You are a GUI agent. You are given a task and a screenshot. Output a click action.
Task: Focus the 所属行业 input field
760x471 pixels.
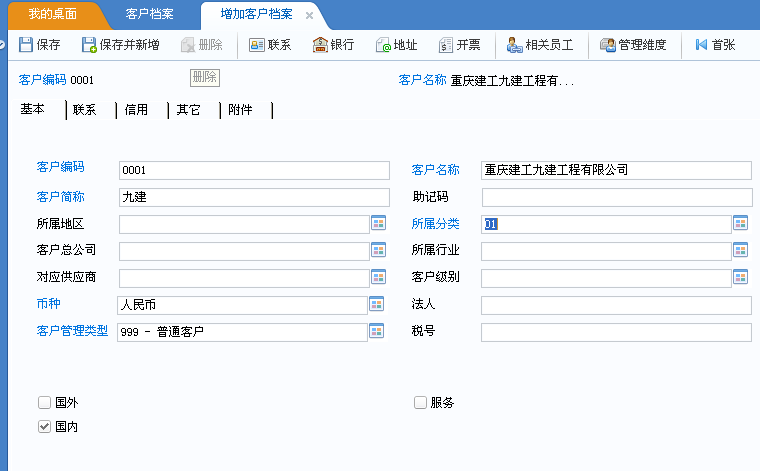pyautogui.click(x=606, y=251)
